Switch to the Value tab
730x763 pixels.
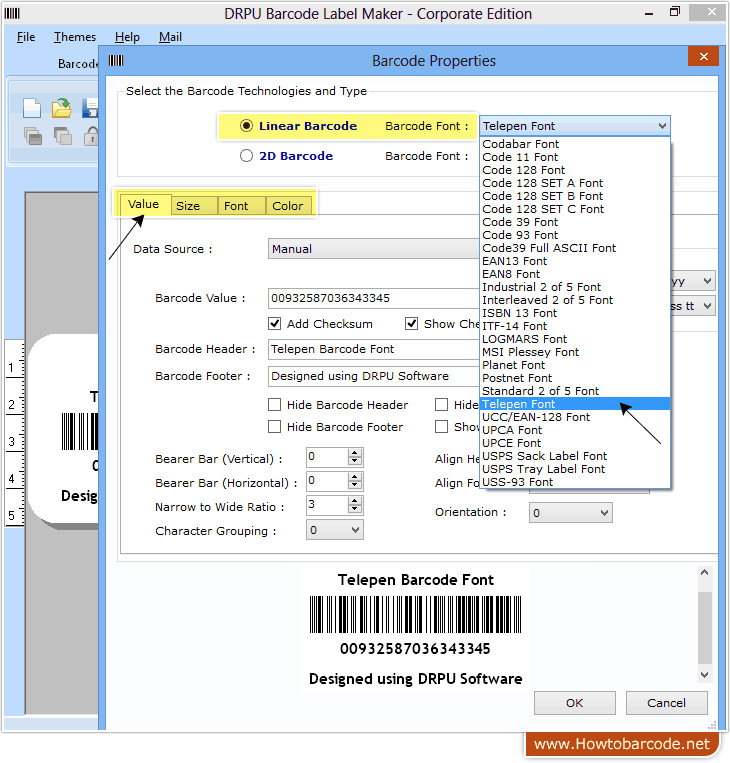pos(144,204)
